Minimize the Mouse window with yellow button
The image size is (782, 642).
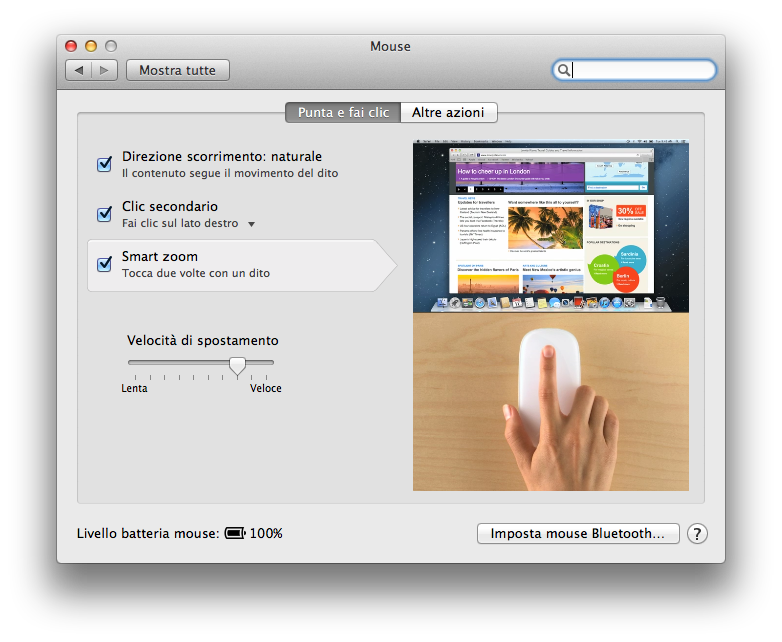click(91, 46)
